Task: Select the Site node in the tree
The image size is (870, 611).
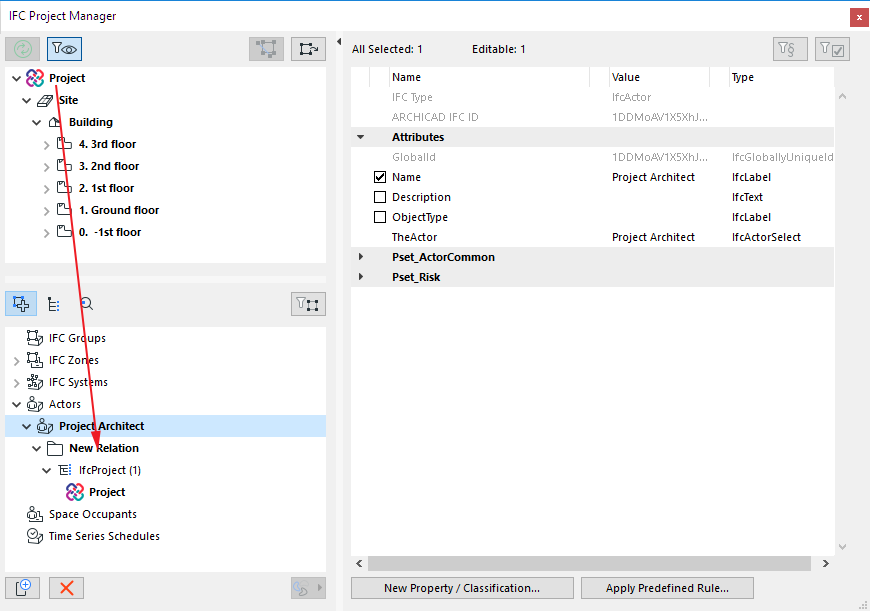Action: tap(68, 100)
